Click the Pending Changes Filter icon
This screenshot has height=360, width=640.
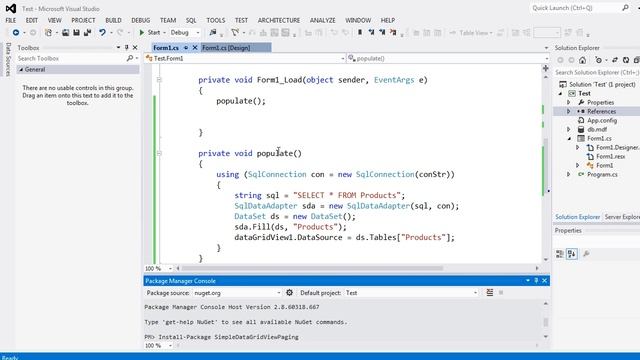pyautogui.click(x=599, y=60)
